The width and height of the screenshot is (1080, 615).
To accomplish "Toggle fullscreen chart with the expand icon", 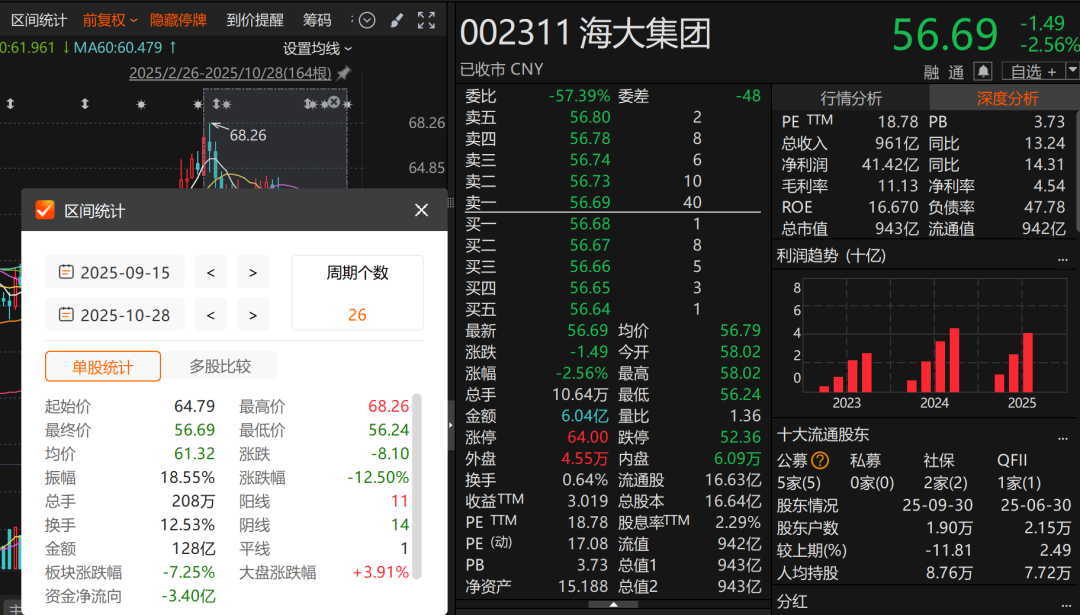I will coord(426,21).
